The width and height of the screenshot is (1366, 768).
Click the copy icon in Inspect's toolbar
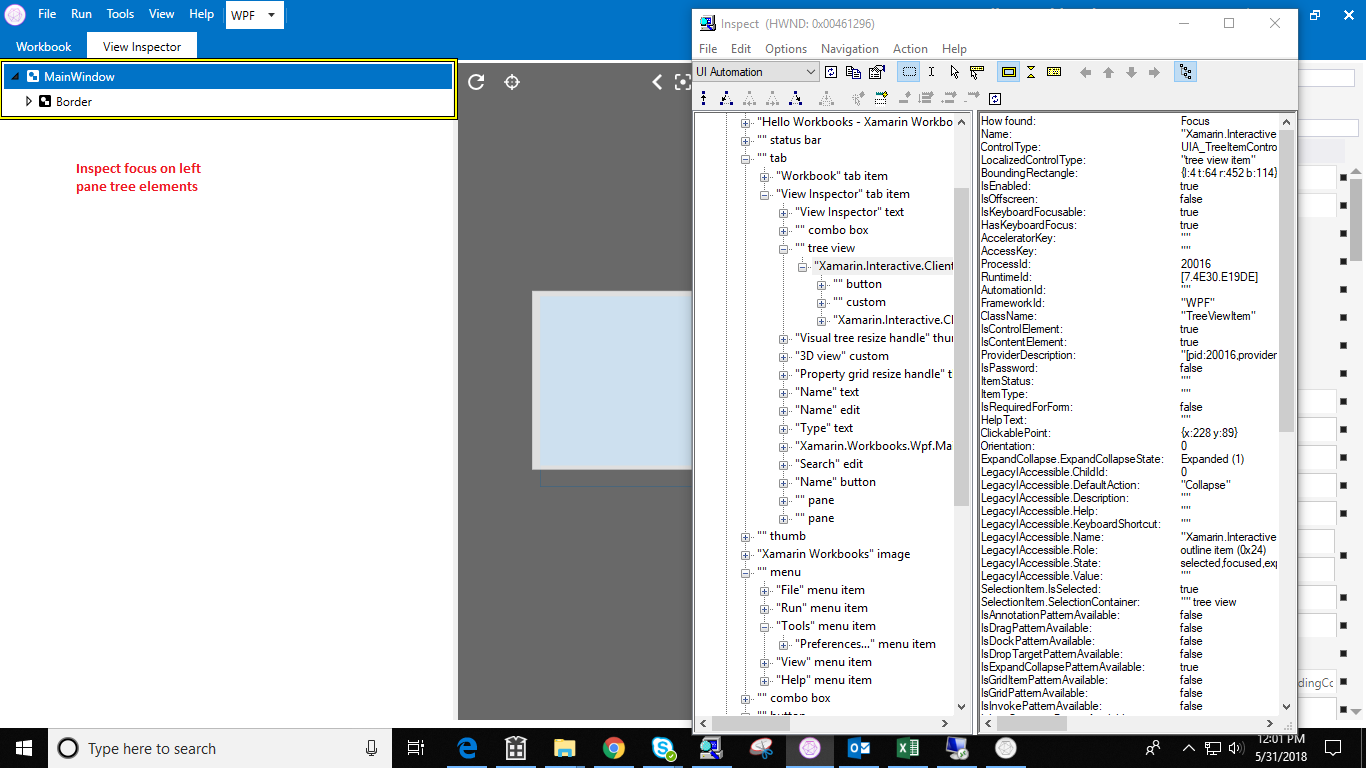point(854,72)
